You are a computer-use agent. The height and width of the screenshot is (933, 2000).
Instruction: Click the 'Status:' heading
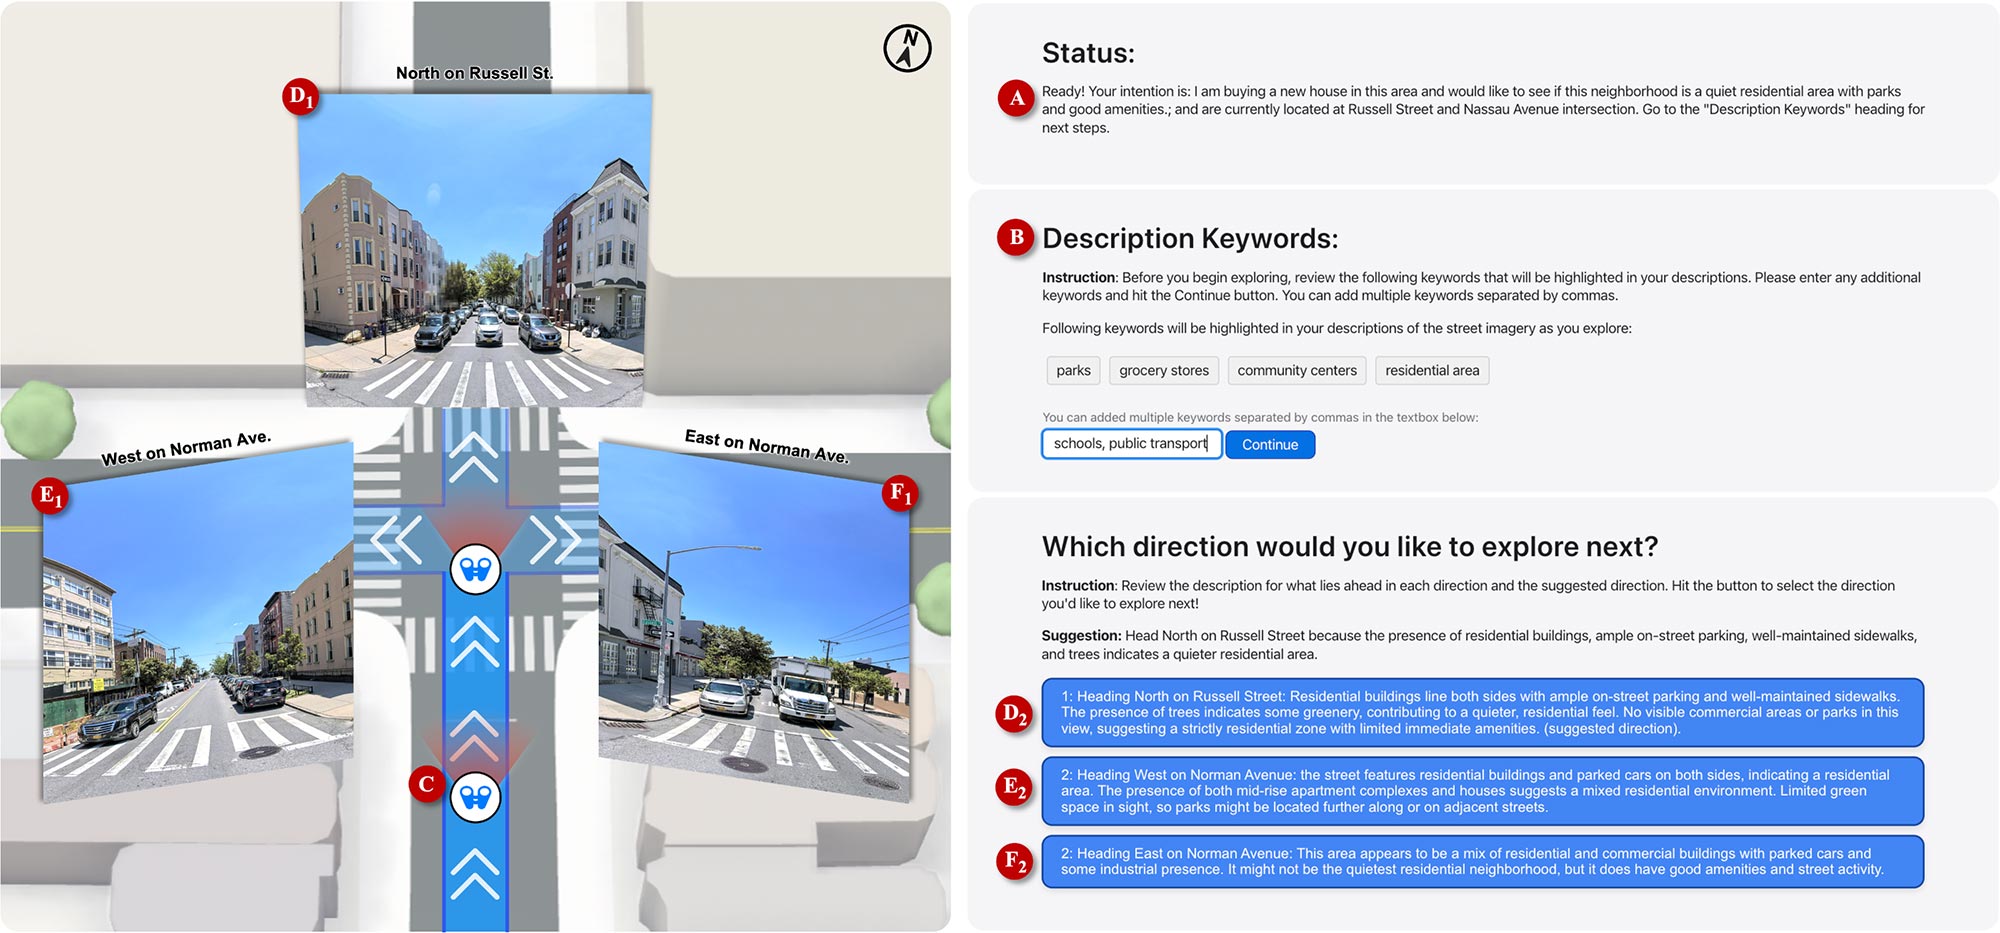(x=1088, y=53)
